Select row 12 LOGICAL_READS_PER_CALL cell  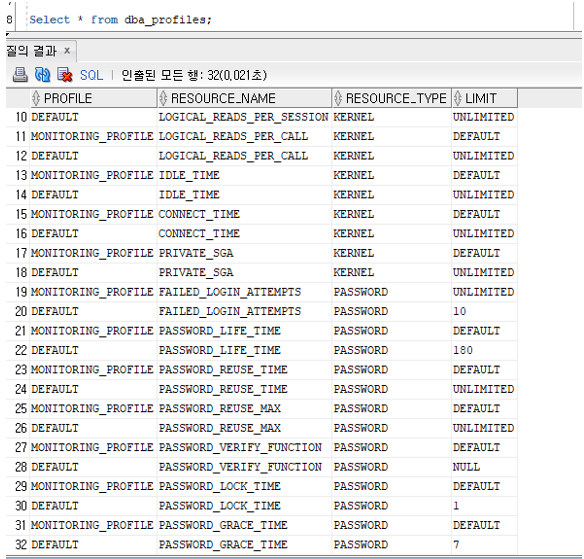click(x=244, y=156)
